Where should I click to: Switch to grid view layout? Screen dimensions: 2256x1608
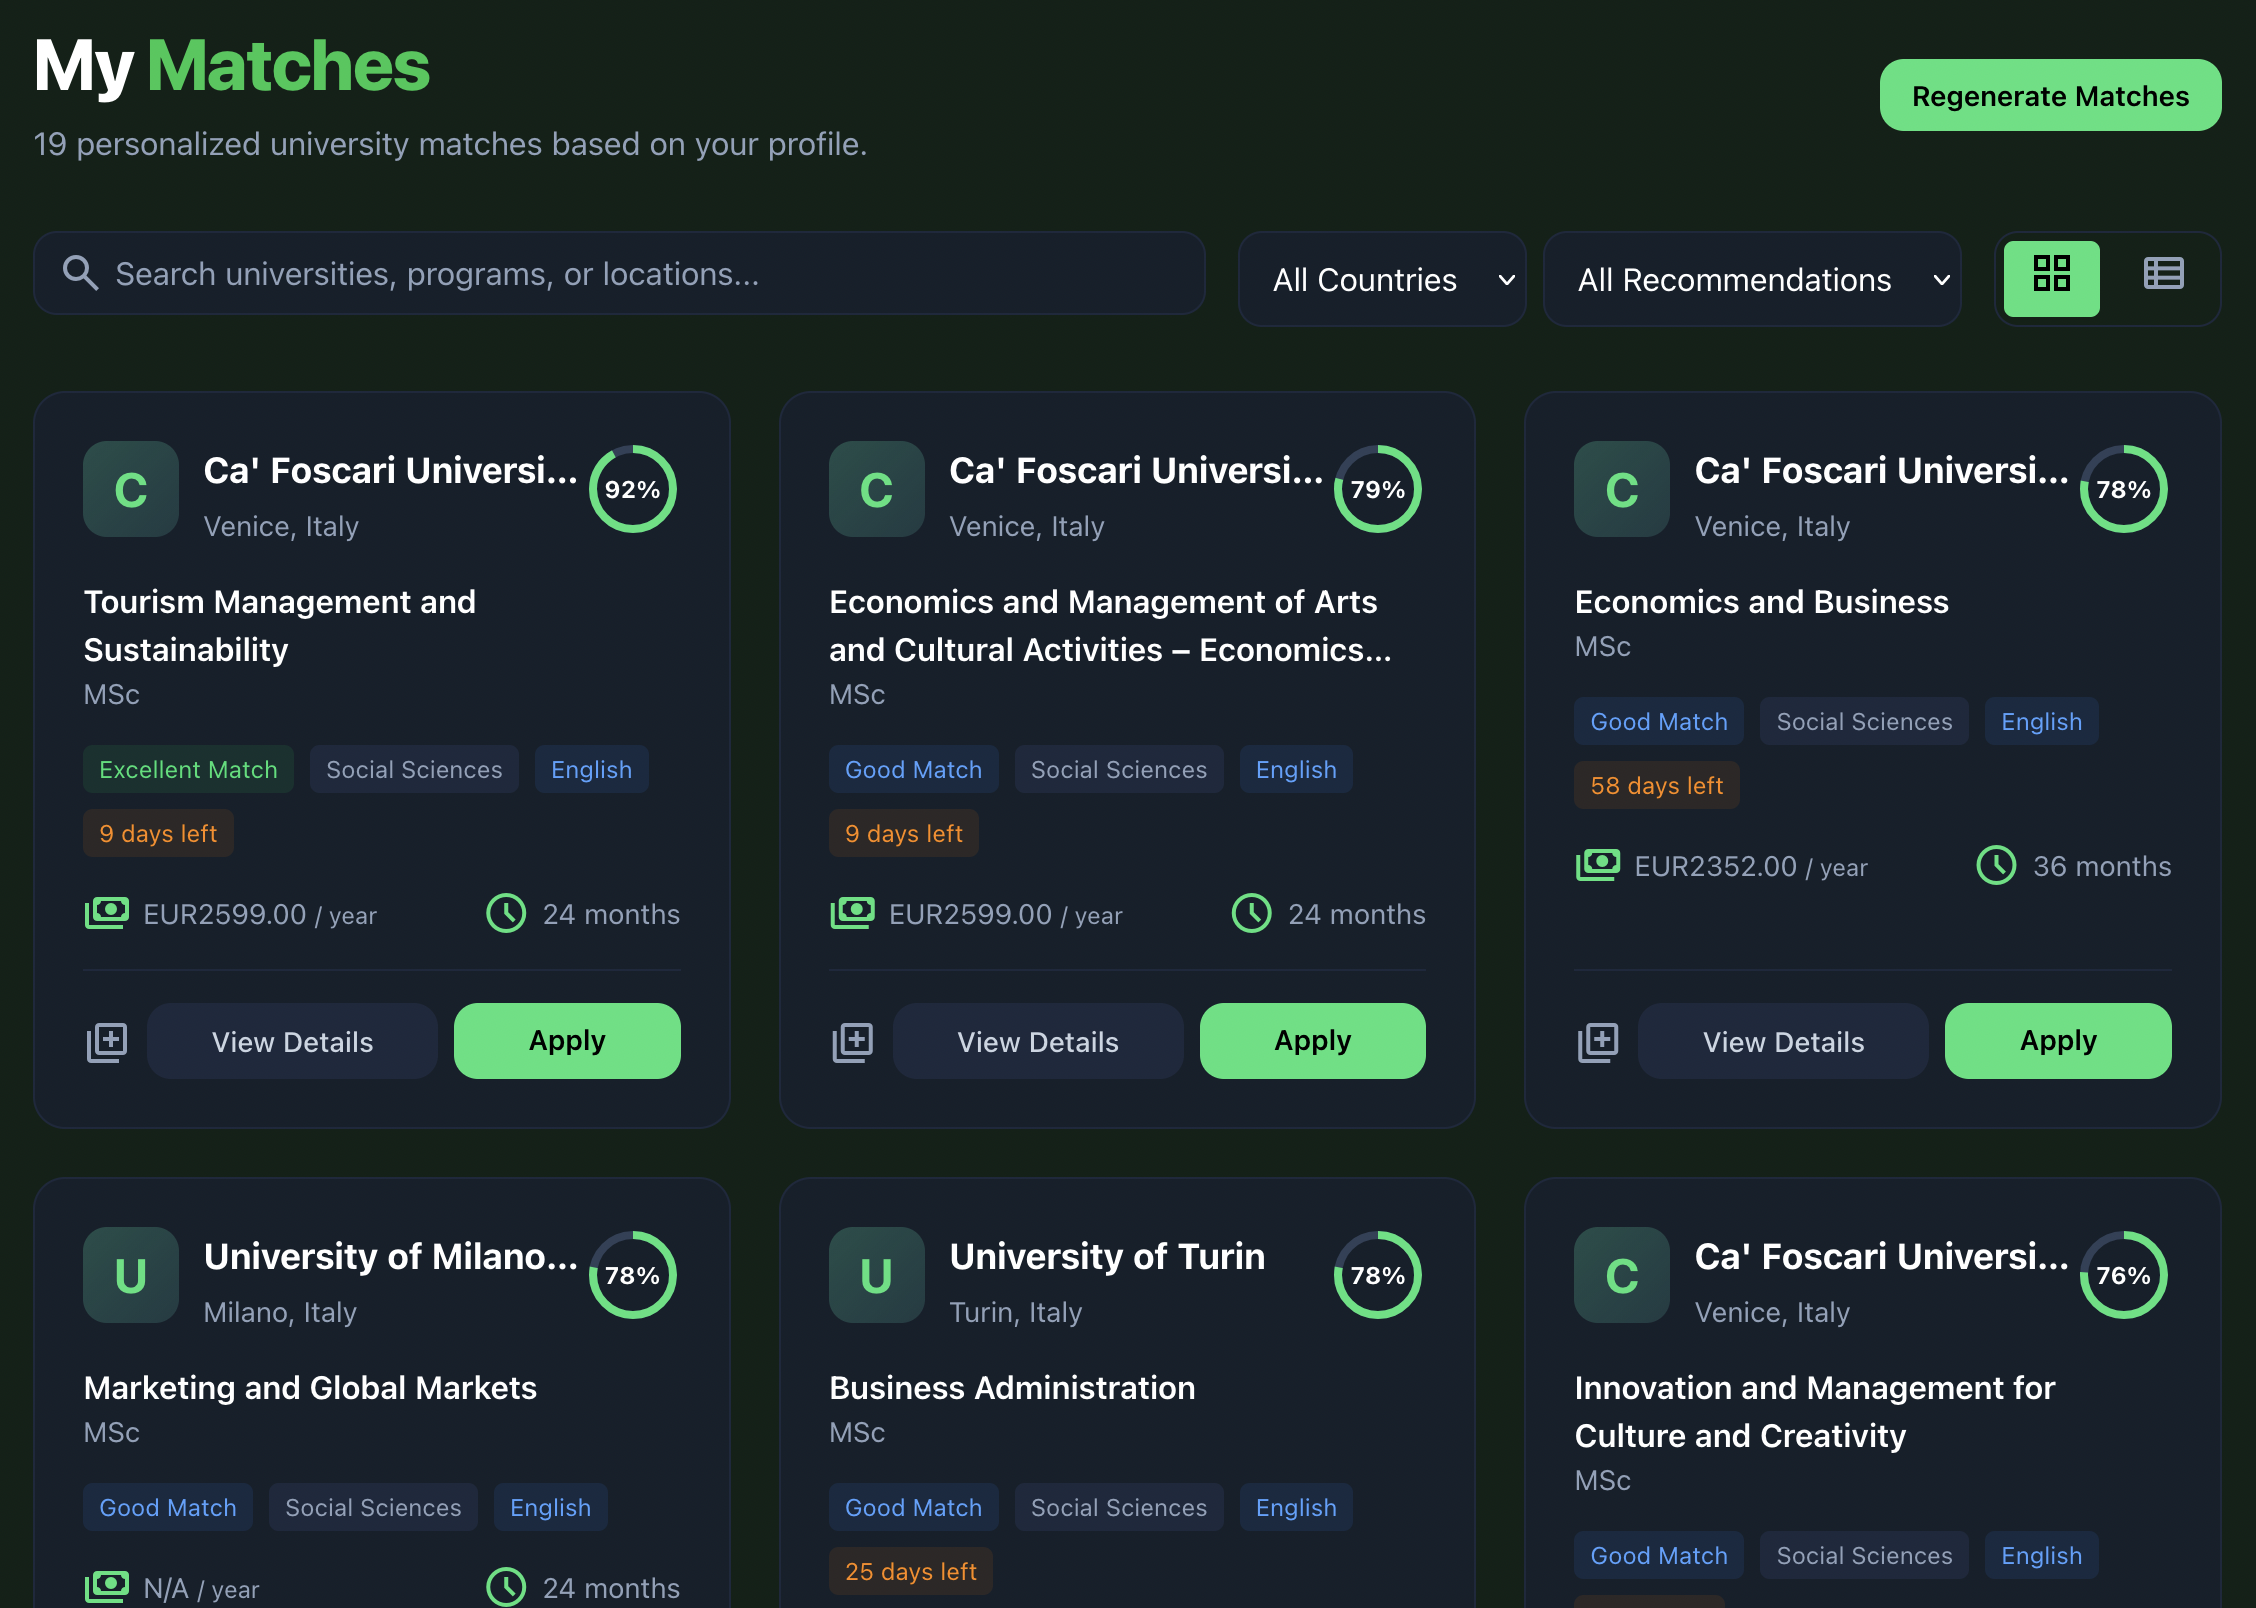[2051, 277]
